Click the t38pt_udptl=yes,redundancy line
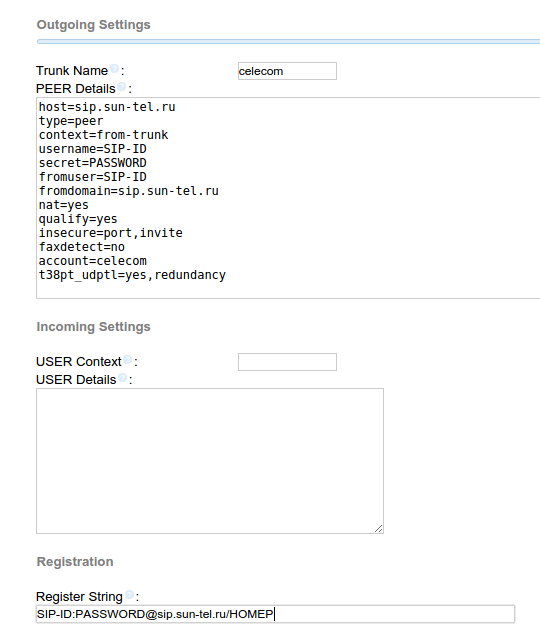 coord(132,275)
